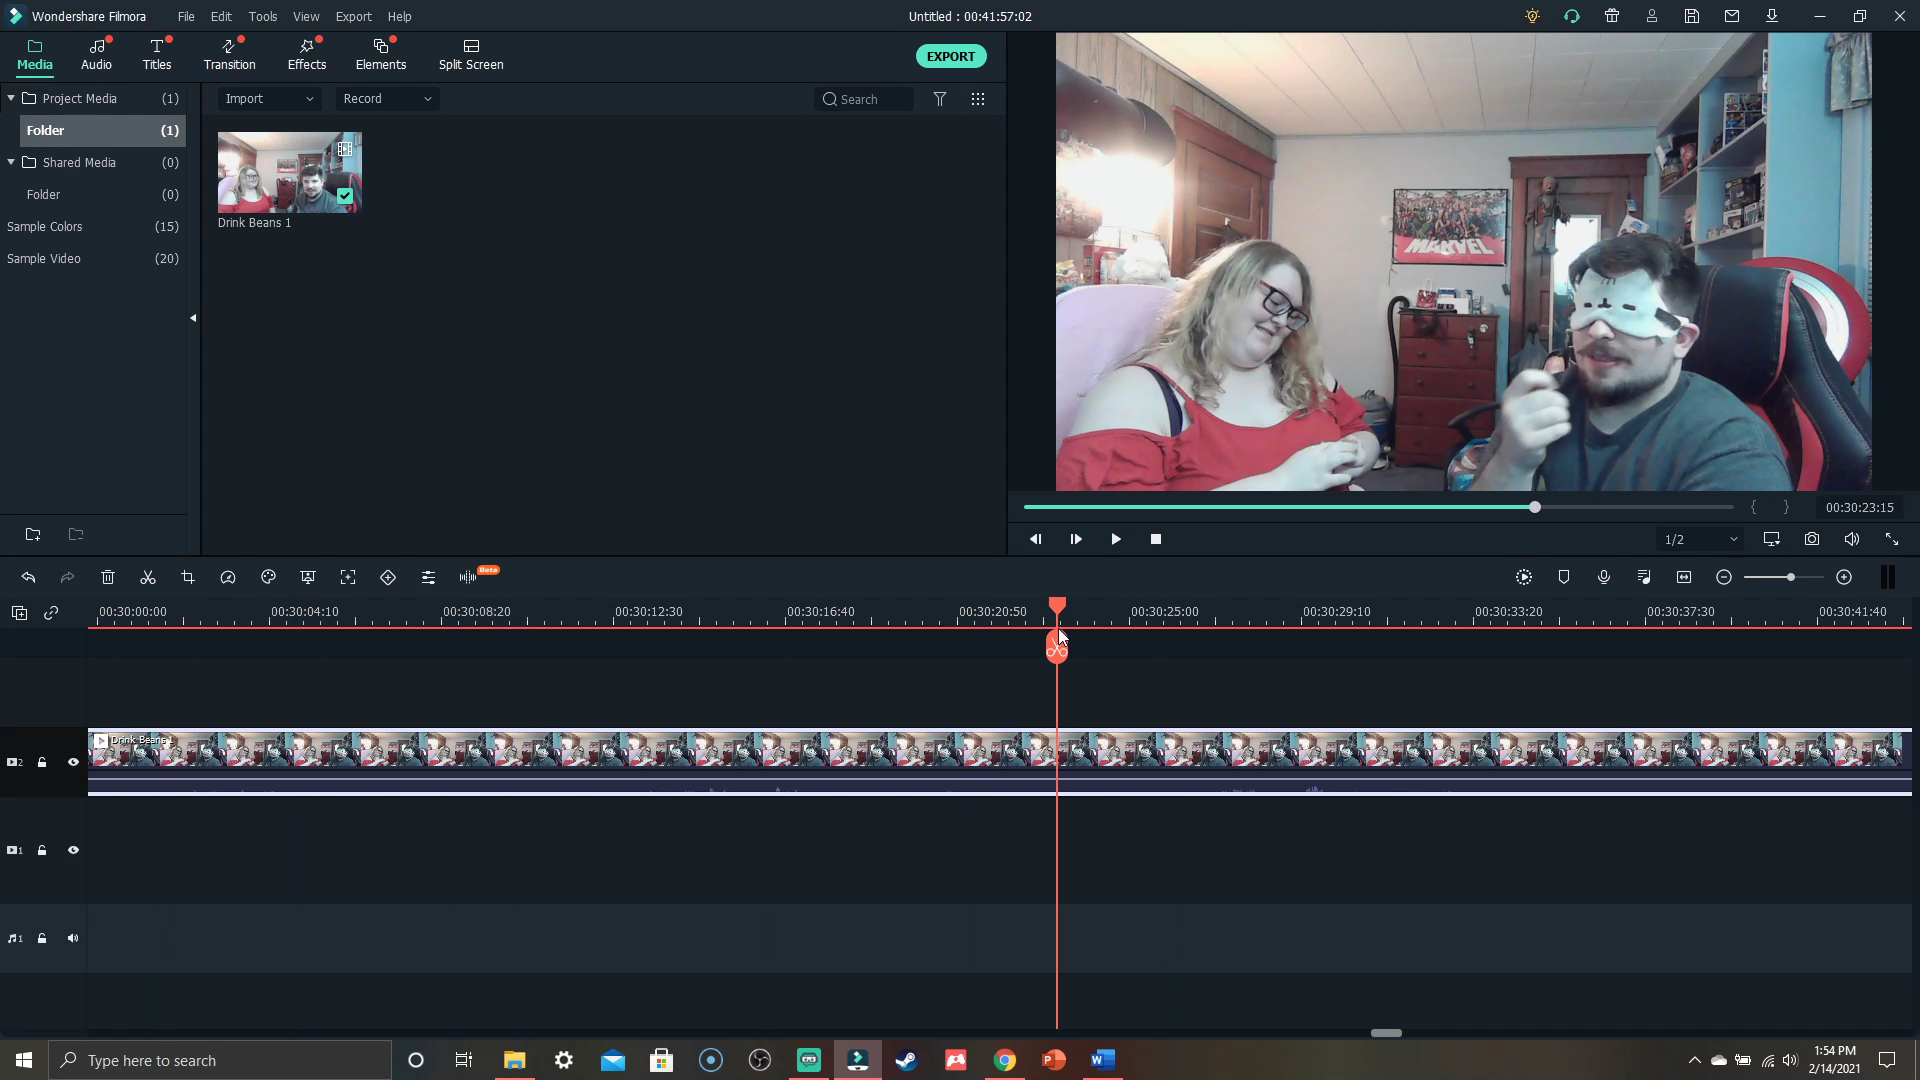Click the keyframe diamond icon
This screenshot has height=1080, width=1920.
click(x=388, y=578)
